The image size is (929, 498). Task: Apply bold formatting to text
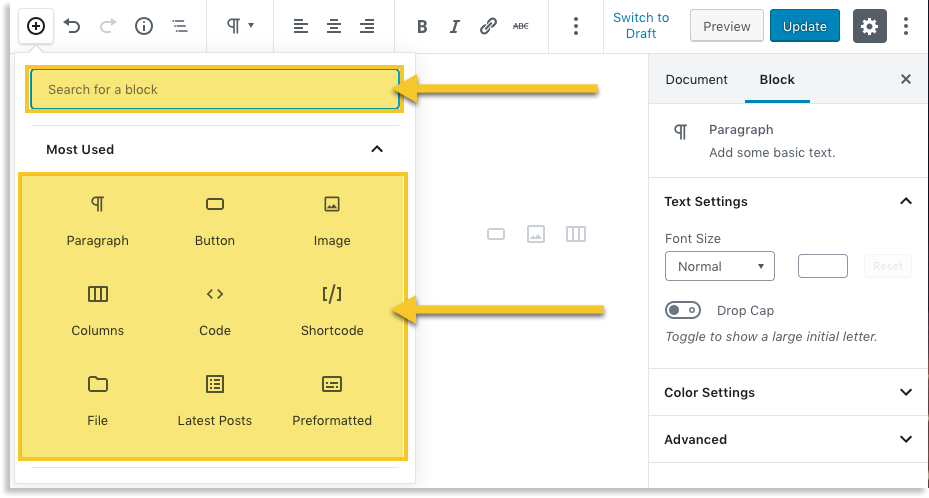(422, 26)
